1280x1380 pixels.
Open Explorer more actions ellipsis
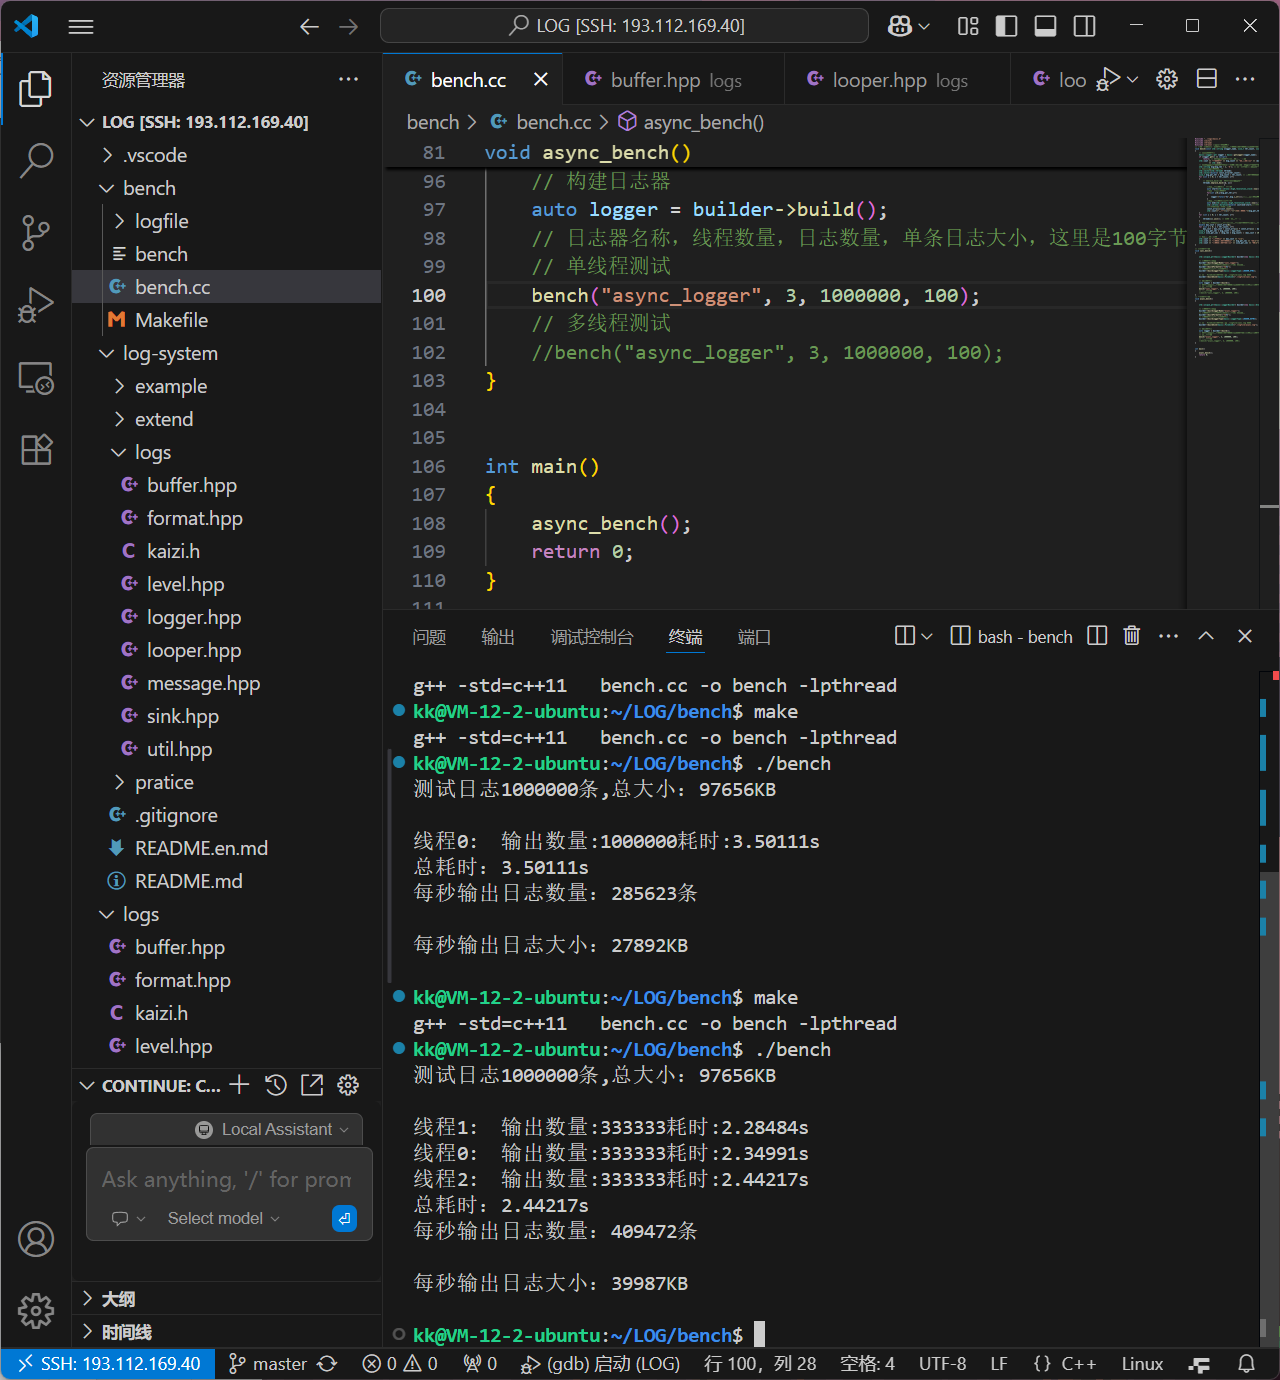[348, 79]
